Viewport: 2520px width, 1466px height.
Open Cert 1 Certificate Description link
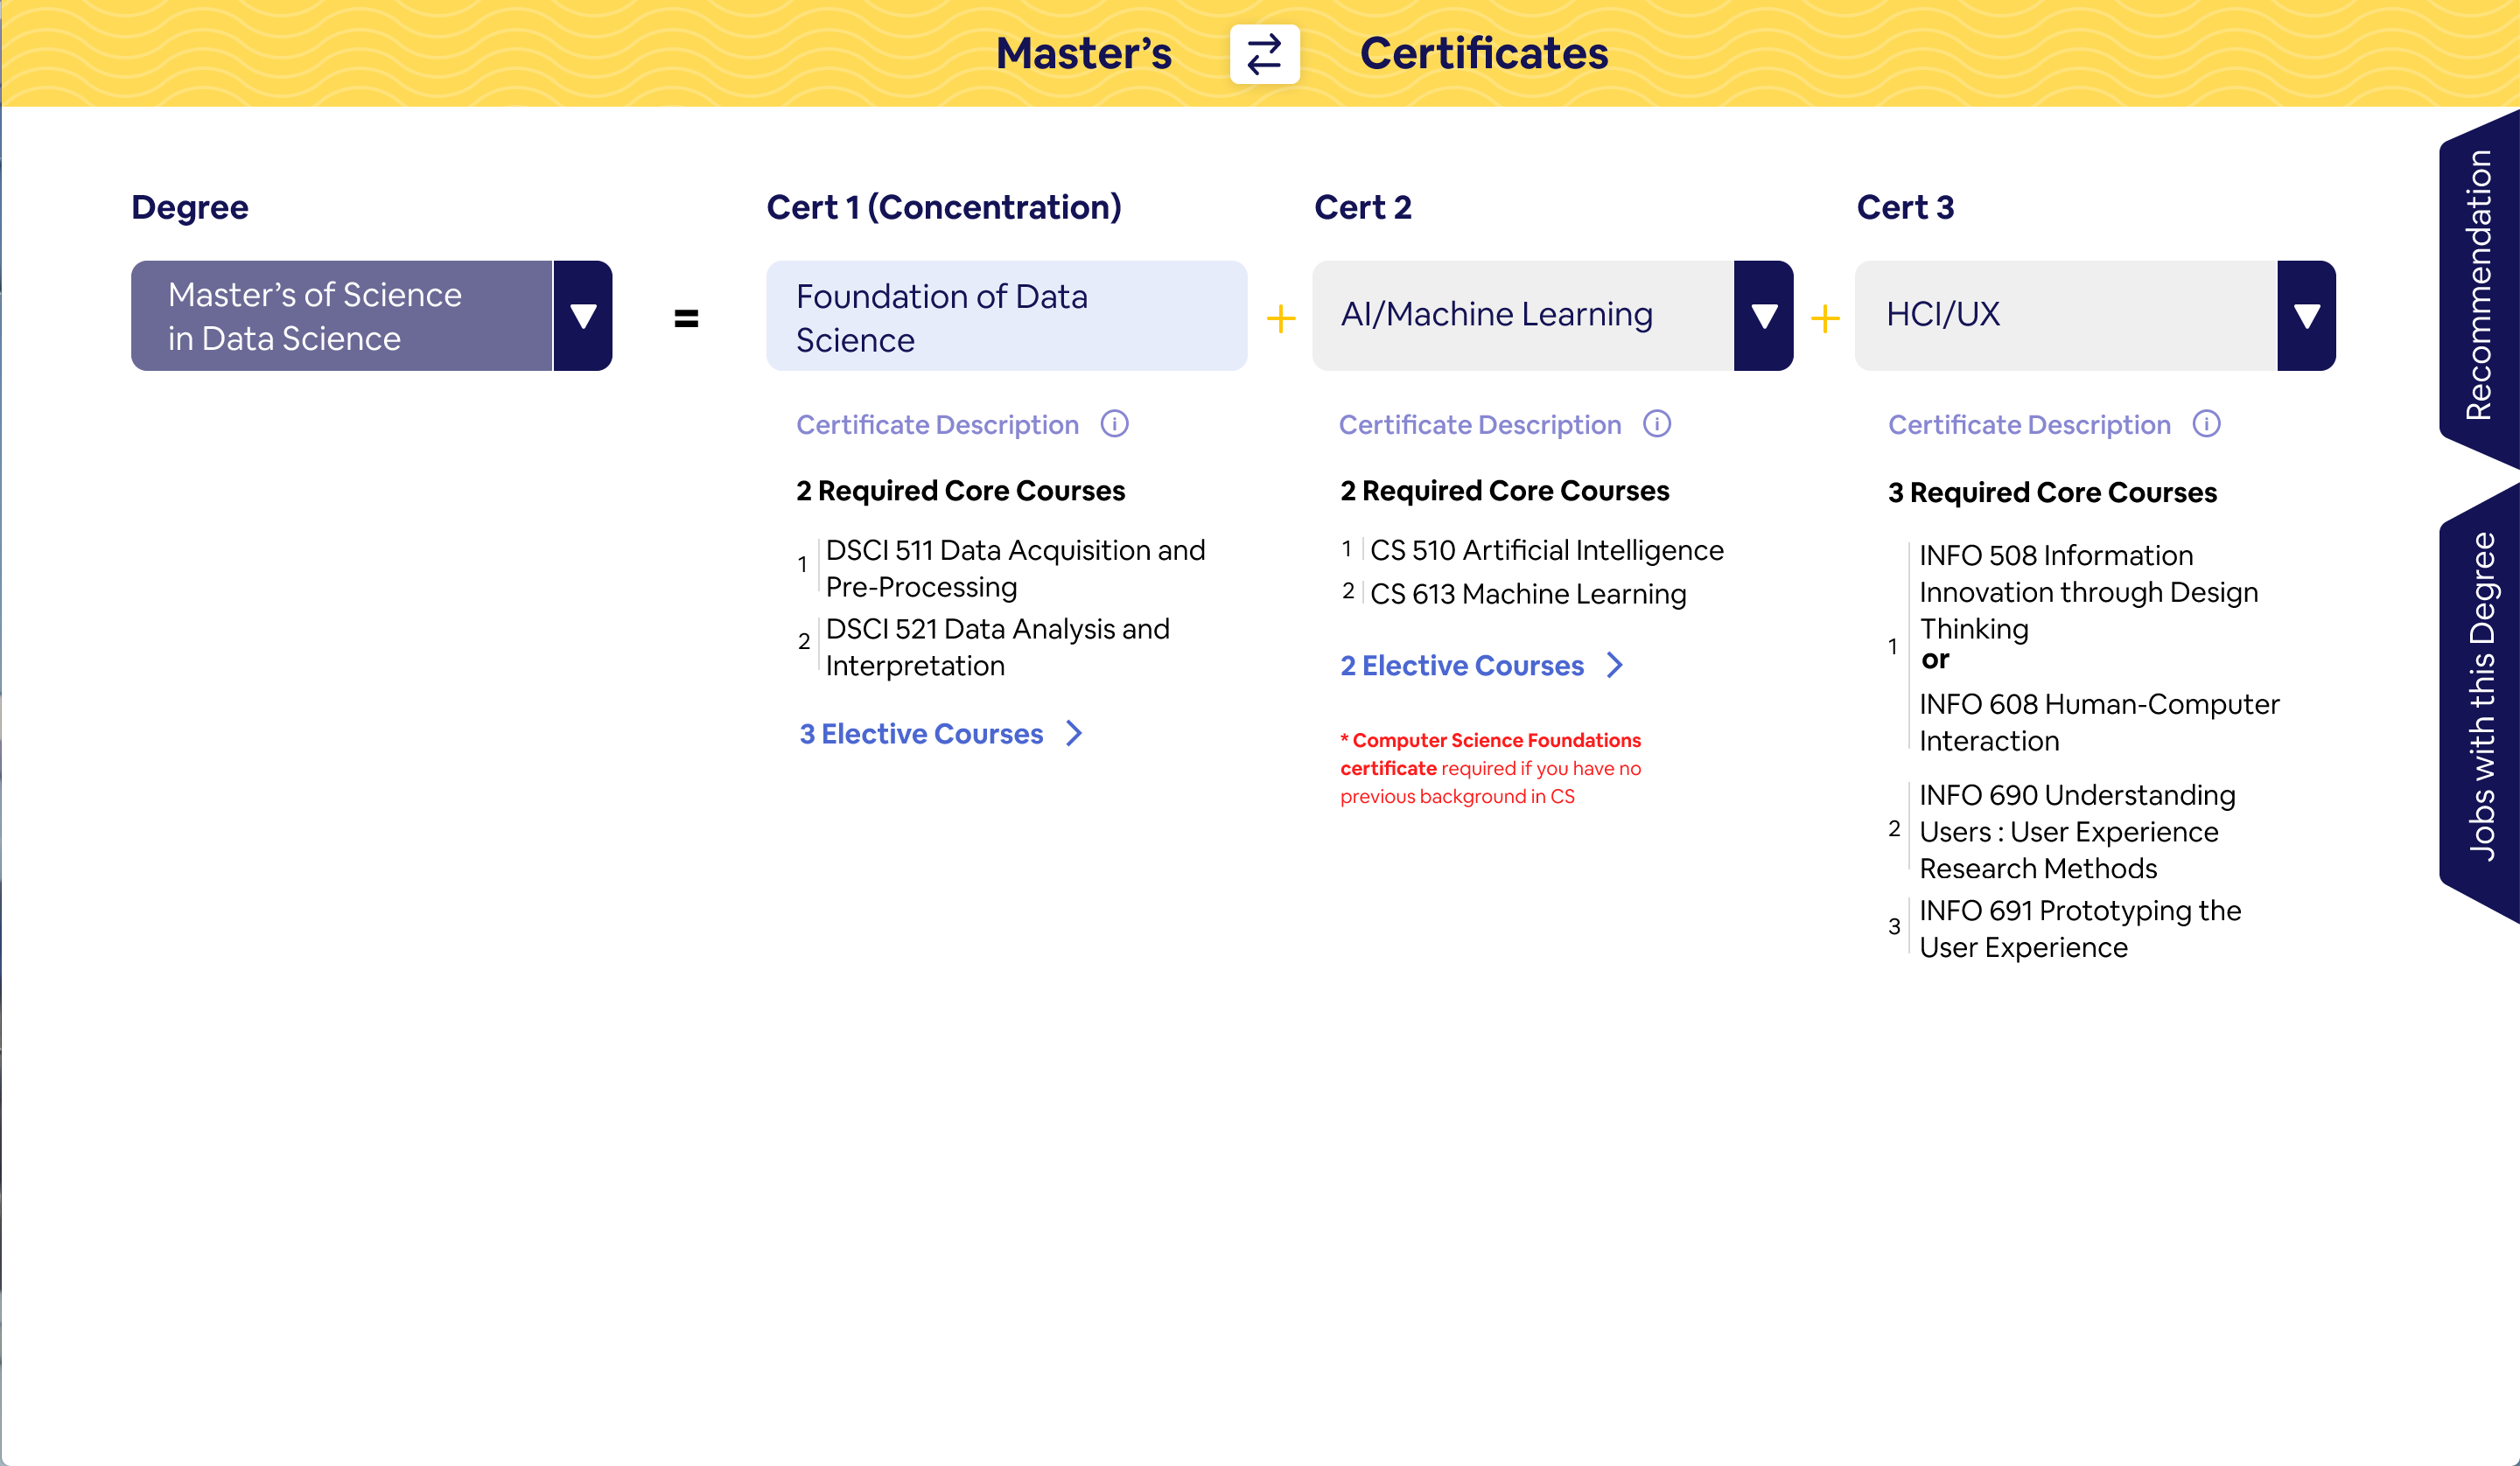[937, 425]
